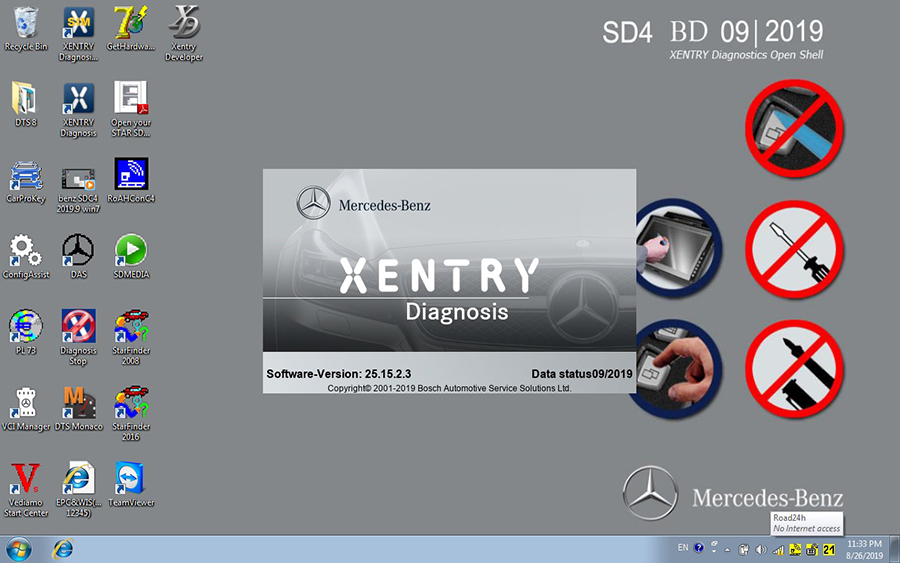Click the taskbar clock showing 11:33 PM

pos(866,548)
